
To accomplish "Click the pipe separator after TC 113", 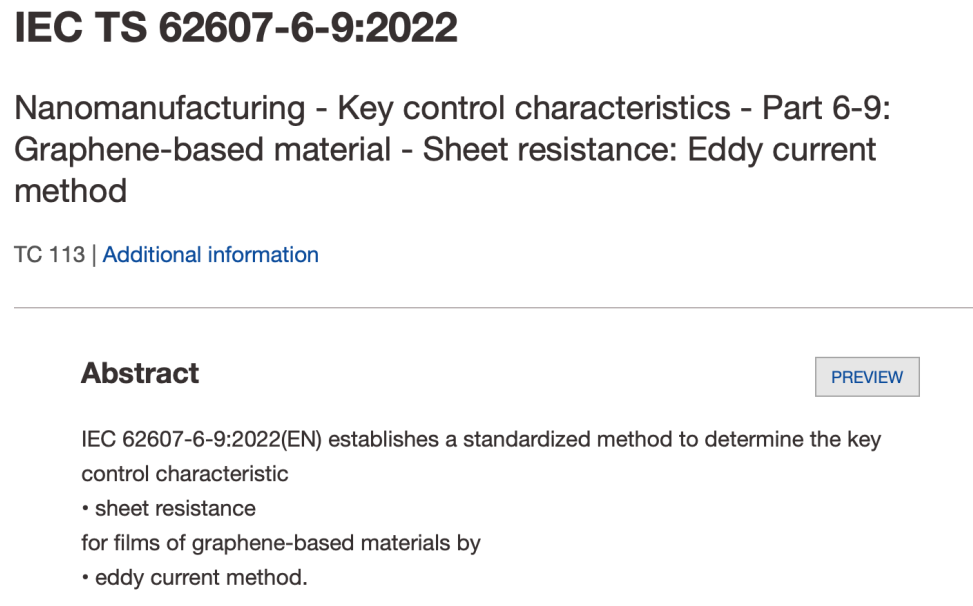I will pos(94,255).
